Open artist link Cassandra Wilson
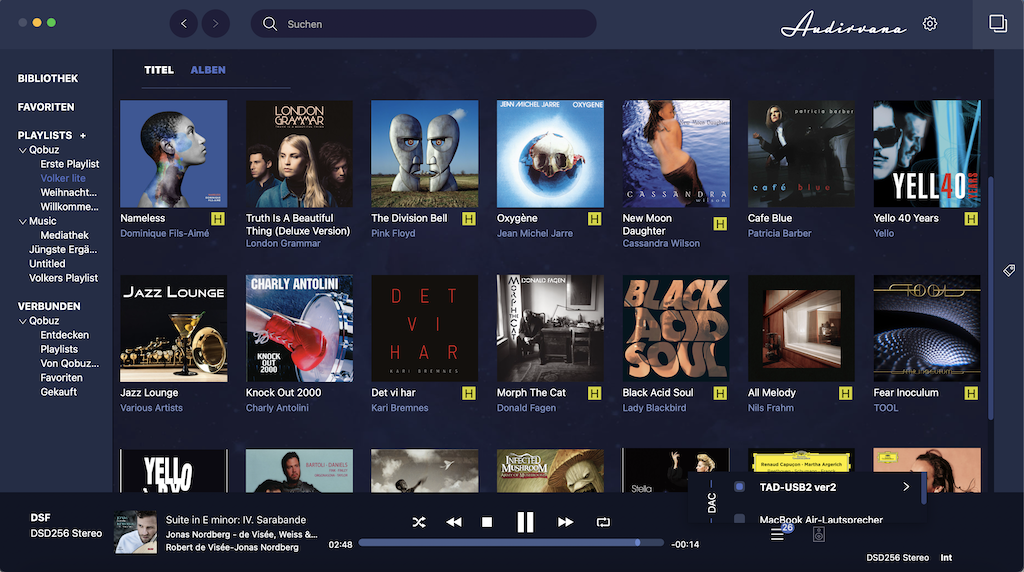 pos(661,243)
